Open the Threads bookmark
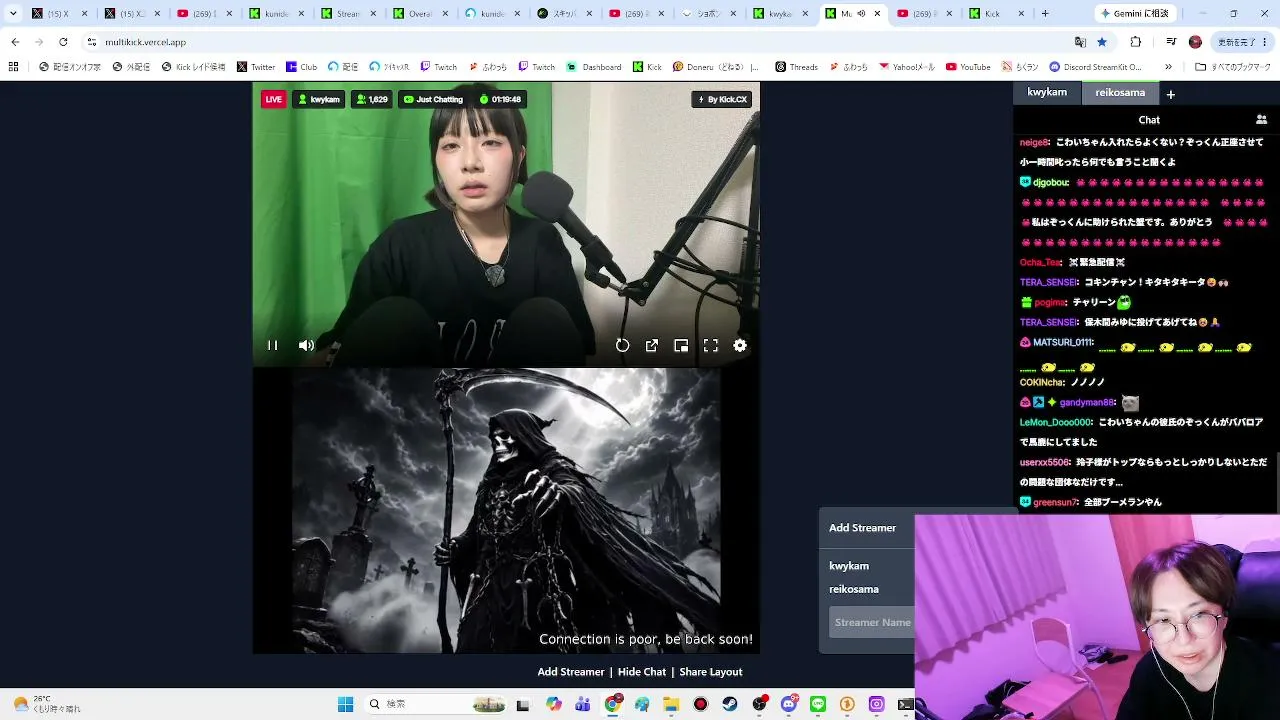The height and width of the screenshot is (720, 1280). (797, 67)
